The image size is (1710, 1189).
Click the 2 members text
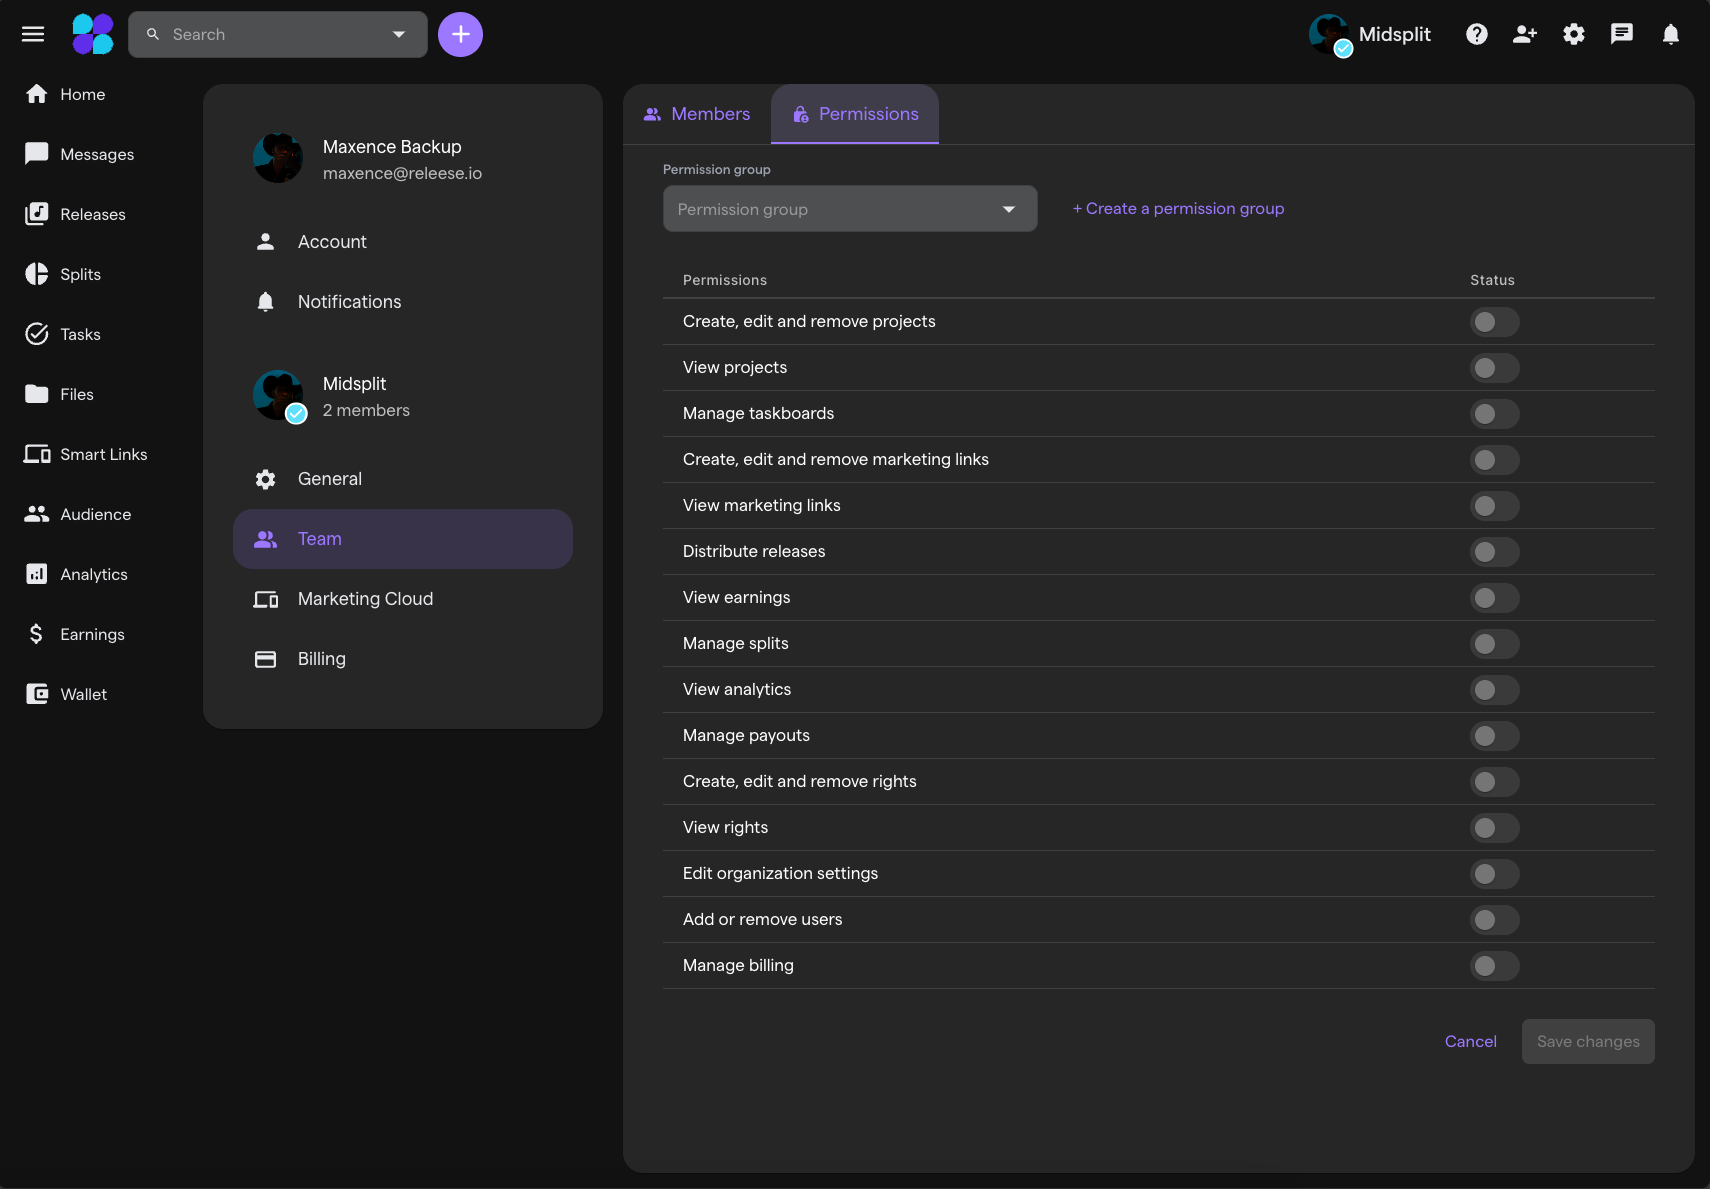366,410
